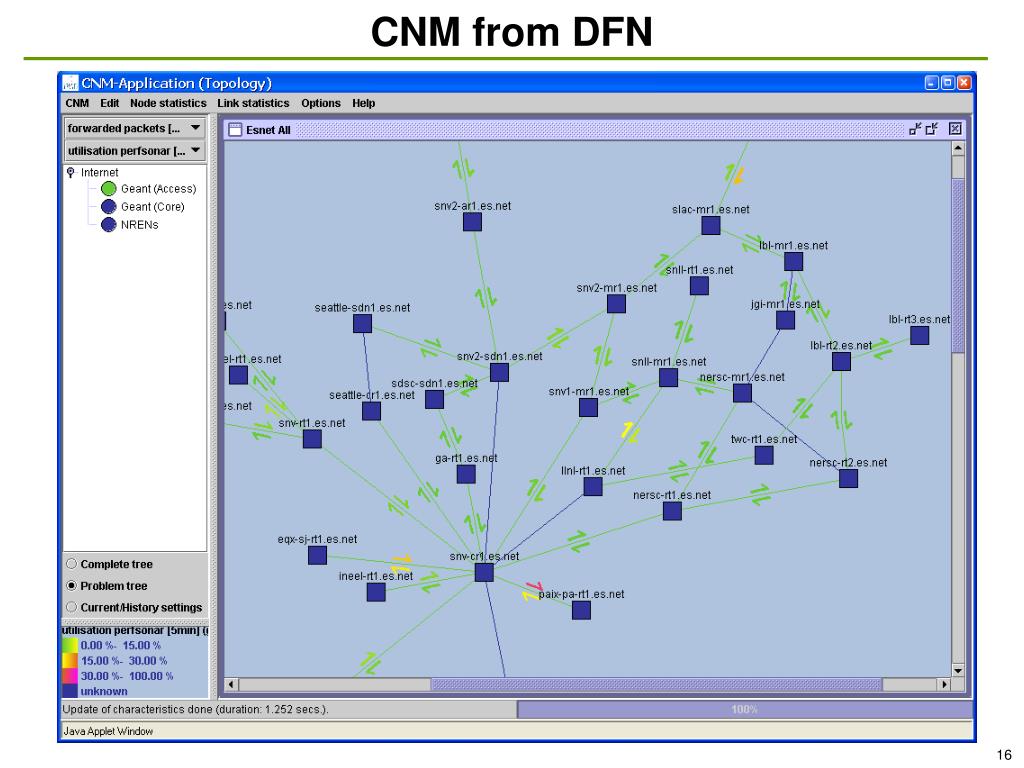This screenshot has width=1024, height=768.
Task: Click the slac-mr1.es.net node icon
Action: [711, 225]
